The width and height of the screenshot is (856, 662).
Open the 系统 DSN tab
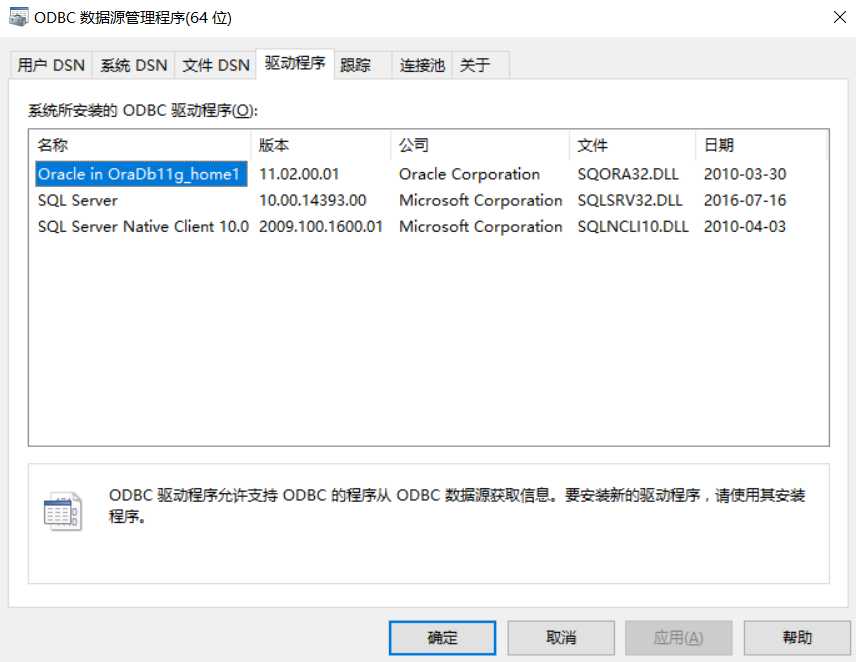click(x=133, y=65)
